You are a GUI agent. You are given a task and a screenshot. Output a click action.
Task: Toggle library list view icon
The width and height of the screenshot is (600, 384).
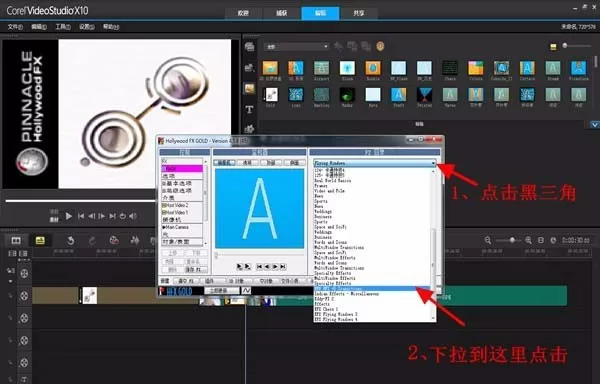pos(553,47)
